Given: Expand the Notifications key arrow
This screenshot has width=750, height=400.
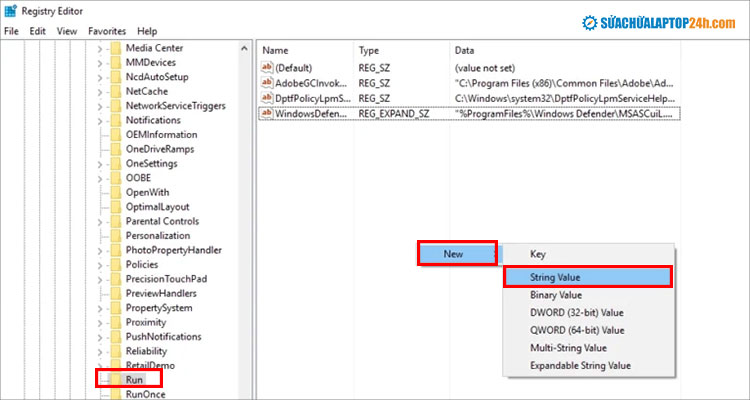Looking at the screenshot, I should tap(100, 120).
